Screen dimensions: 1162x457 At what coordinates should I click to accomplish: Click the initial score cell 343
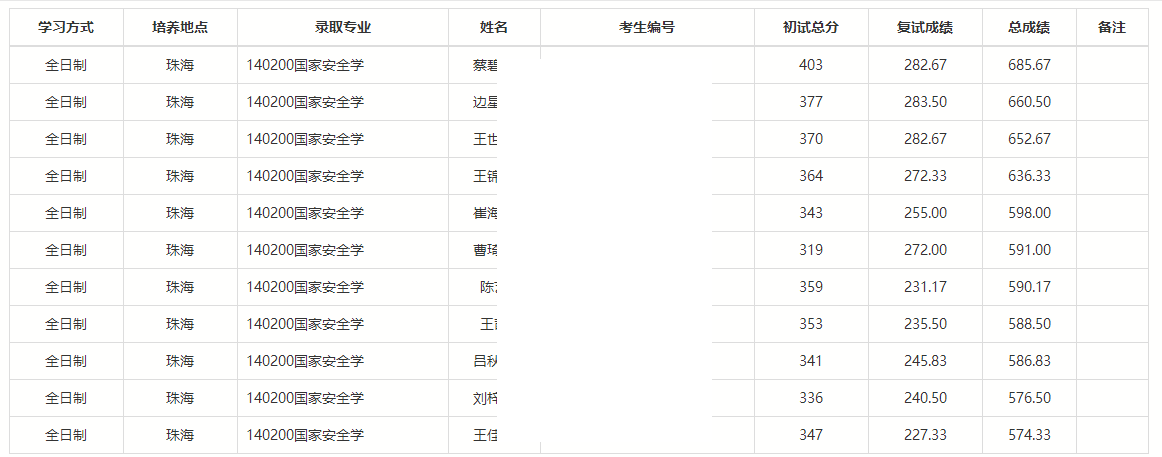pos(811,213)
